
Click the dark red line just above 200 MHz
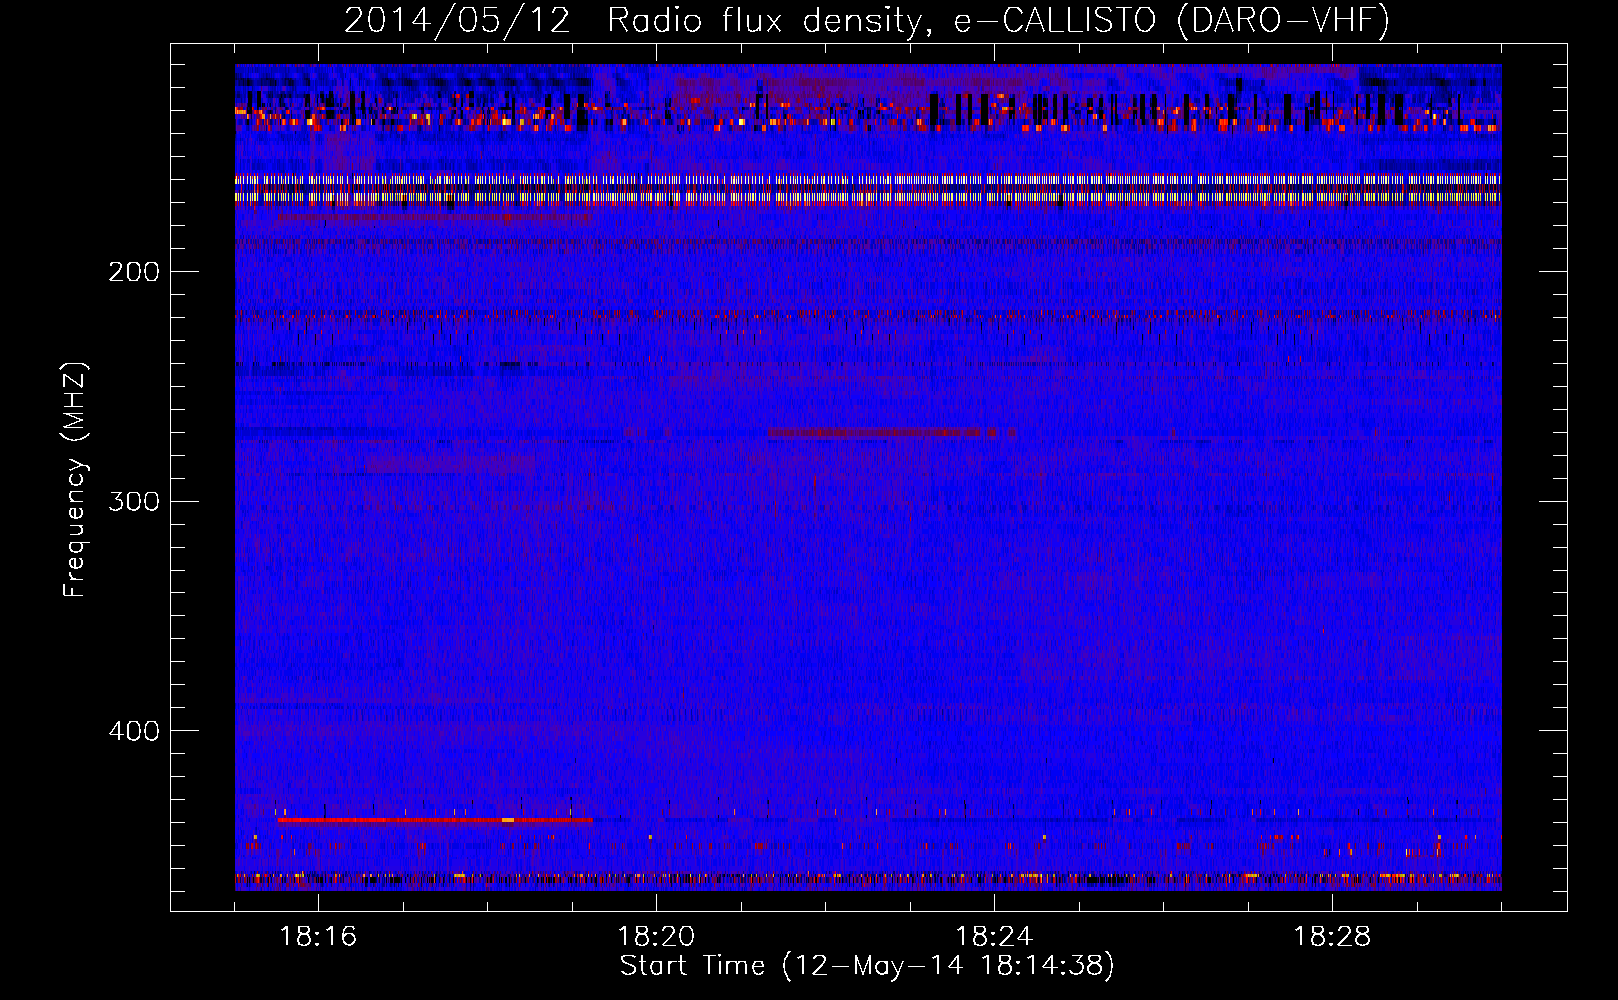[435, 217]
